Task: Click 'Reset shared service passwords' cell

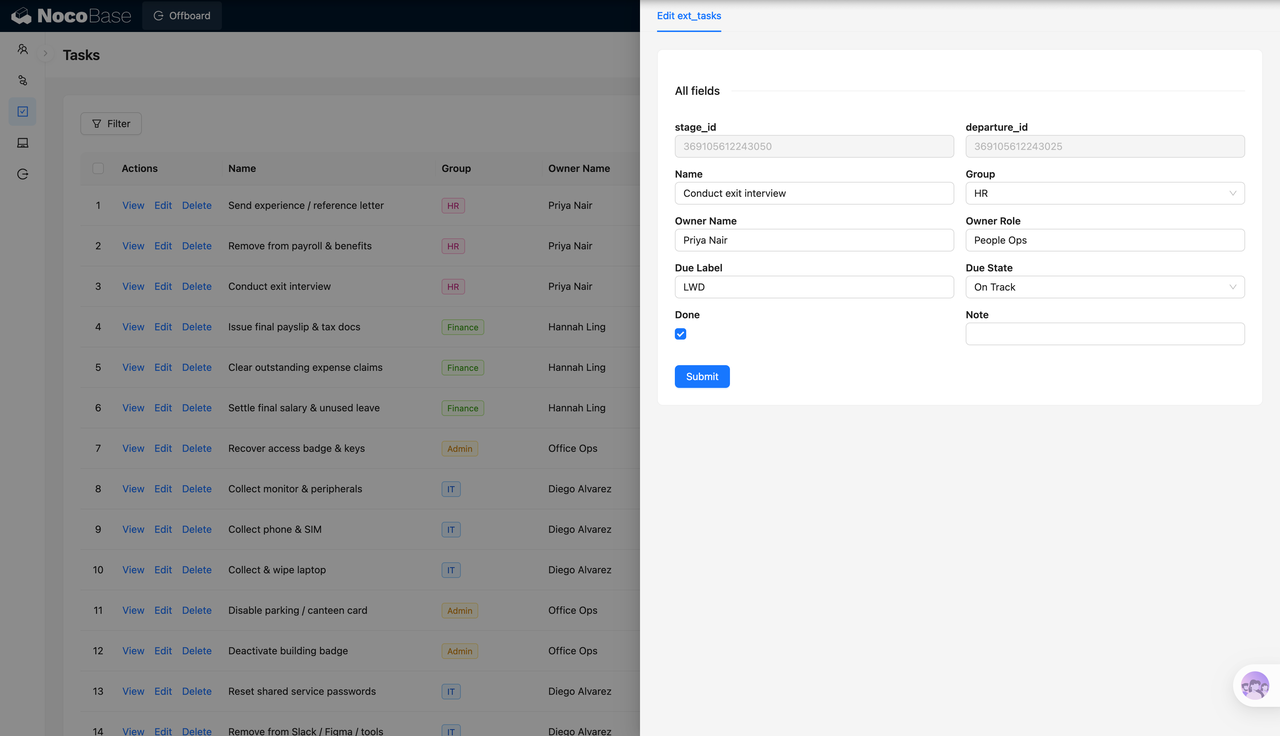Action: [x=302, y=691]
